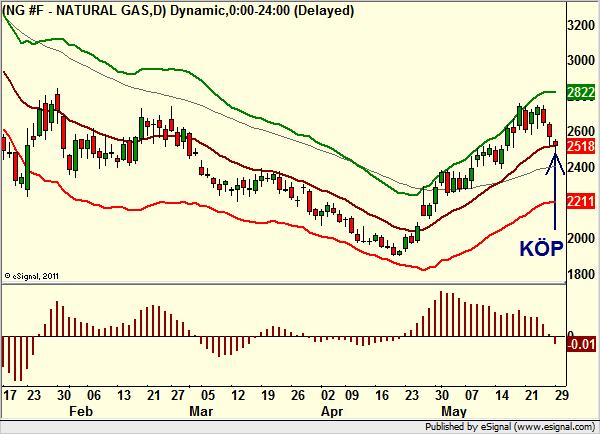Viewport: 600px width, 434px height.
Task: Click the 2600 price axis label
Action: pos(581,131)
